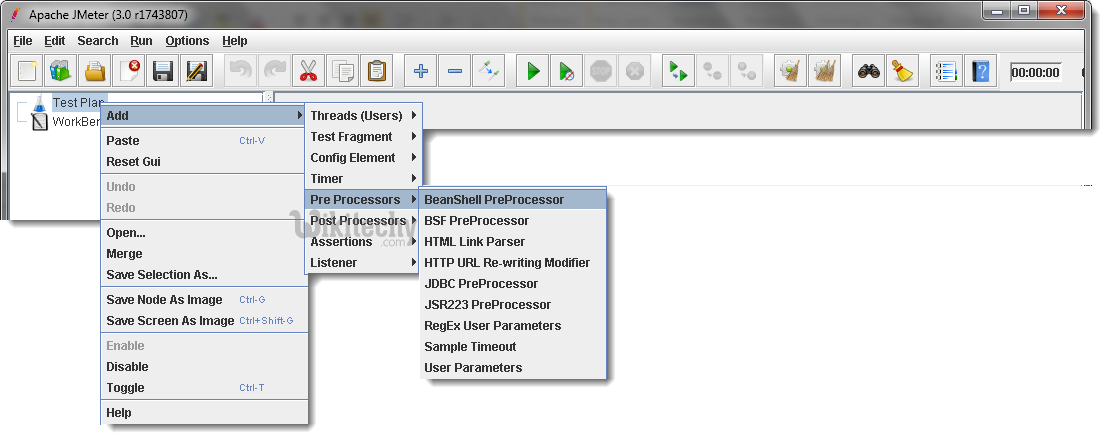
Task: Select BeanShell PreProcessor from submenu
Action: [x=494, y=200]
